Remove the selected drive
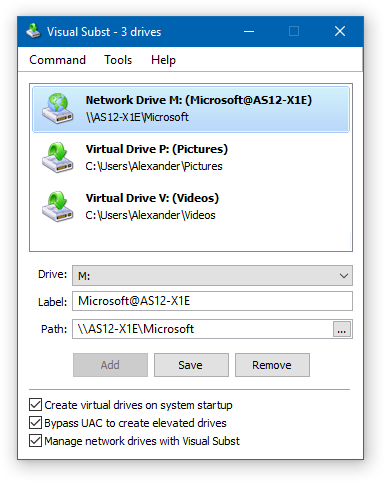Viewport: 384px width, 482px height. 272,365
